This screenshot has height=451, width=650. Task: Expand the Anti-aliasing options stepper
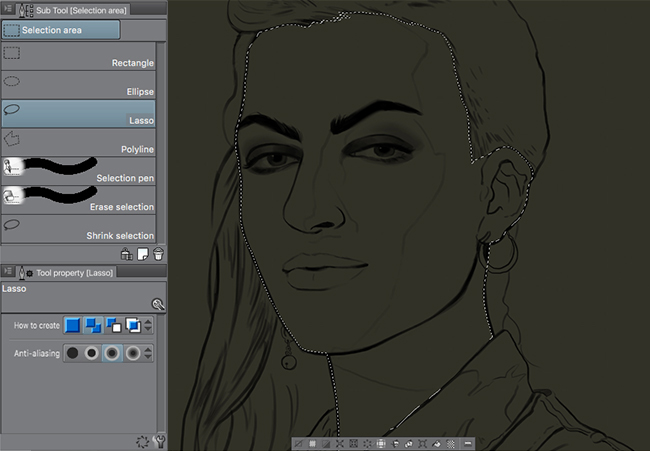tap(148, 353)
